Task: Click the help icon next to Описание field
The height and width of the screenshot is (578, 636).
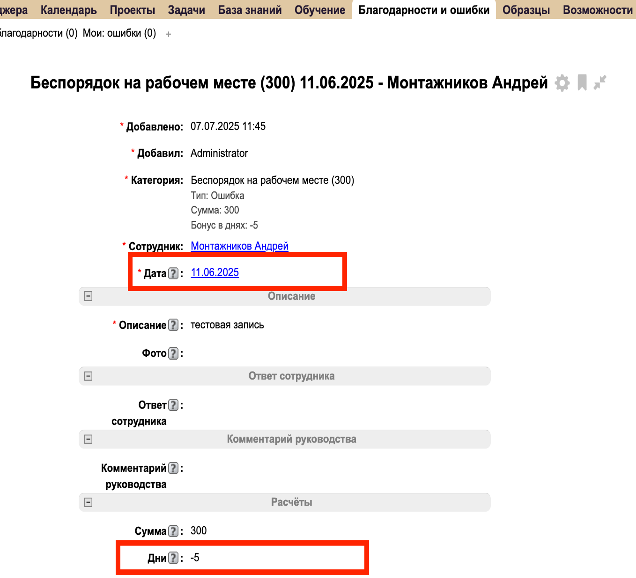Action: coord(173,325)
